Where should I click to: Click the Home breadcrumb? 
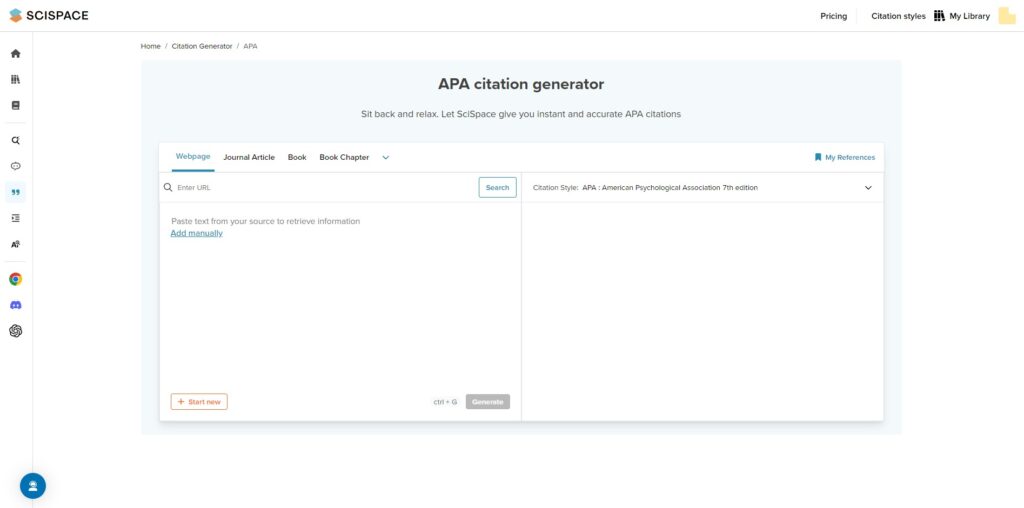150,46
